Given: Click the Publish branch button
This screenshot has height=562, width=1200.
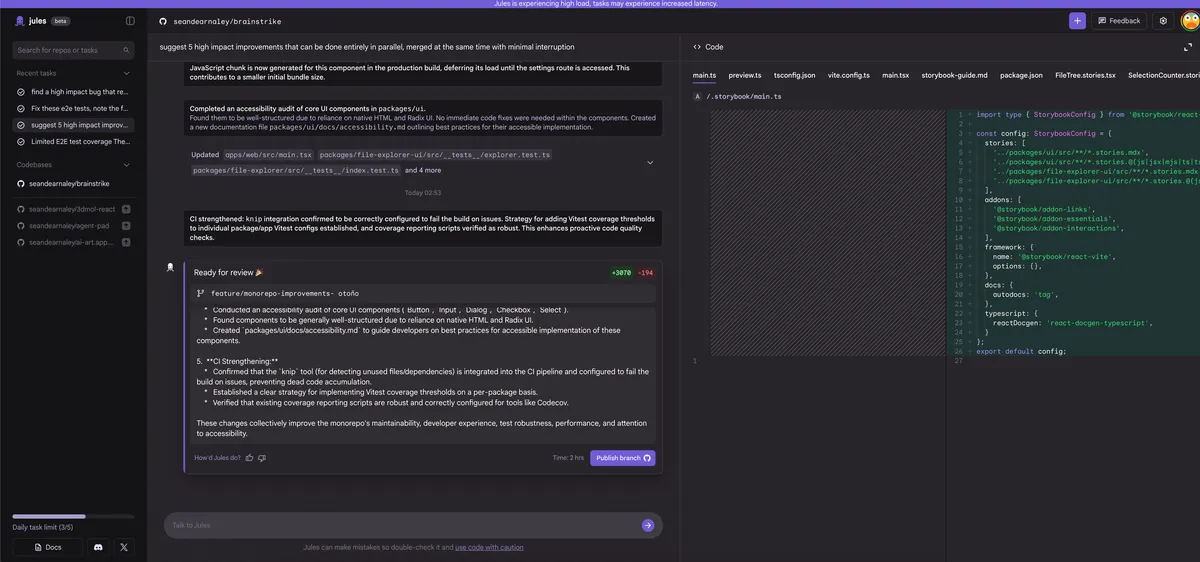Looking at the screenshot, I should [x=622, y=458].
